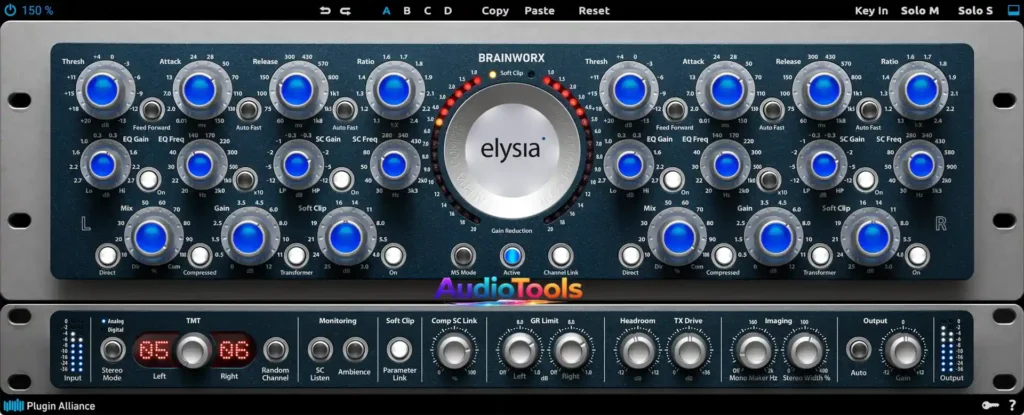Select preset bank C

pos(427,10)
